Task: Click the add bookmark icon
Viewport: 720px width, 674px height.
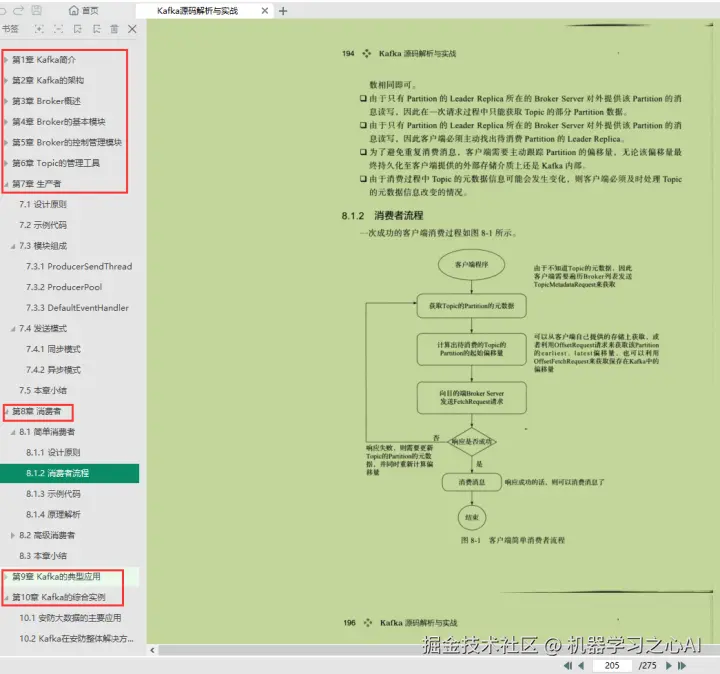Action: pyautogui.click(x=78, y=29)
